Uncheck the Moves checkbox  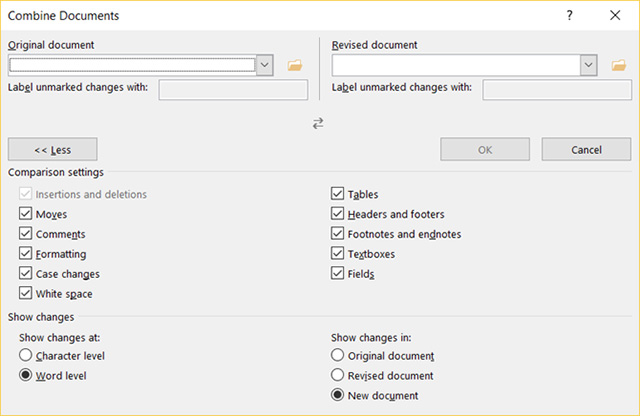tap(25, 214)
